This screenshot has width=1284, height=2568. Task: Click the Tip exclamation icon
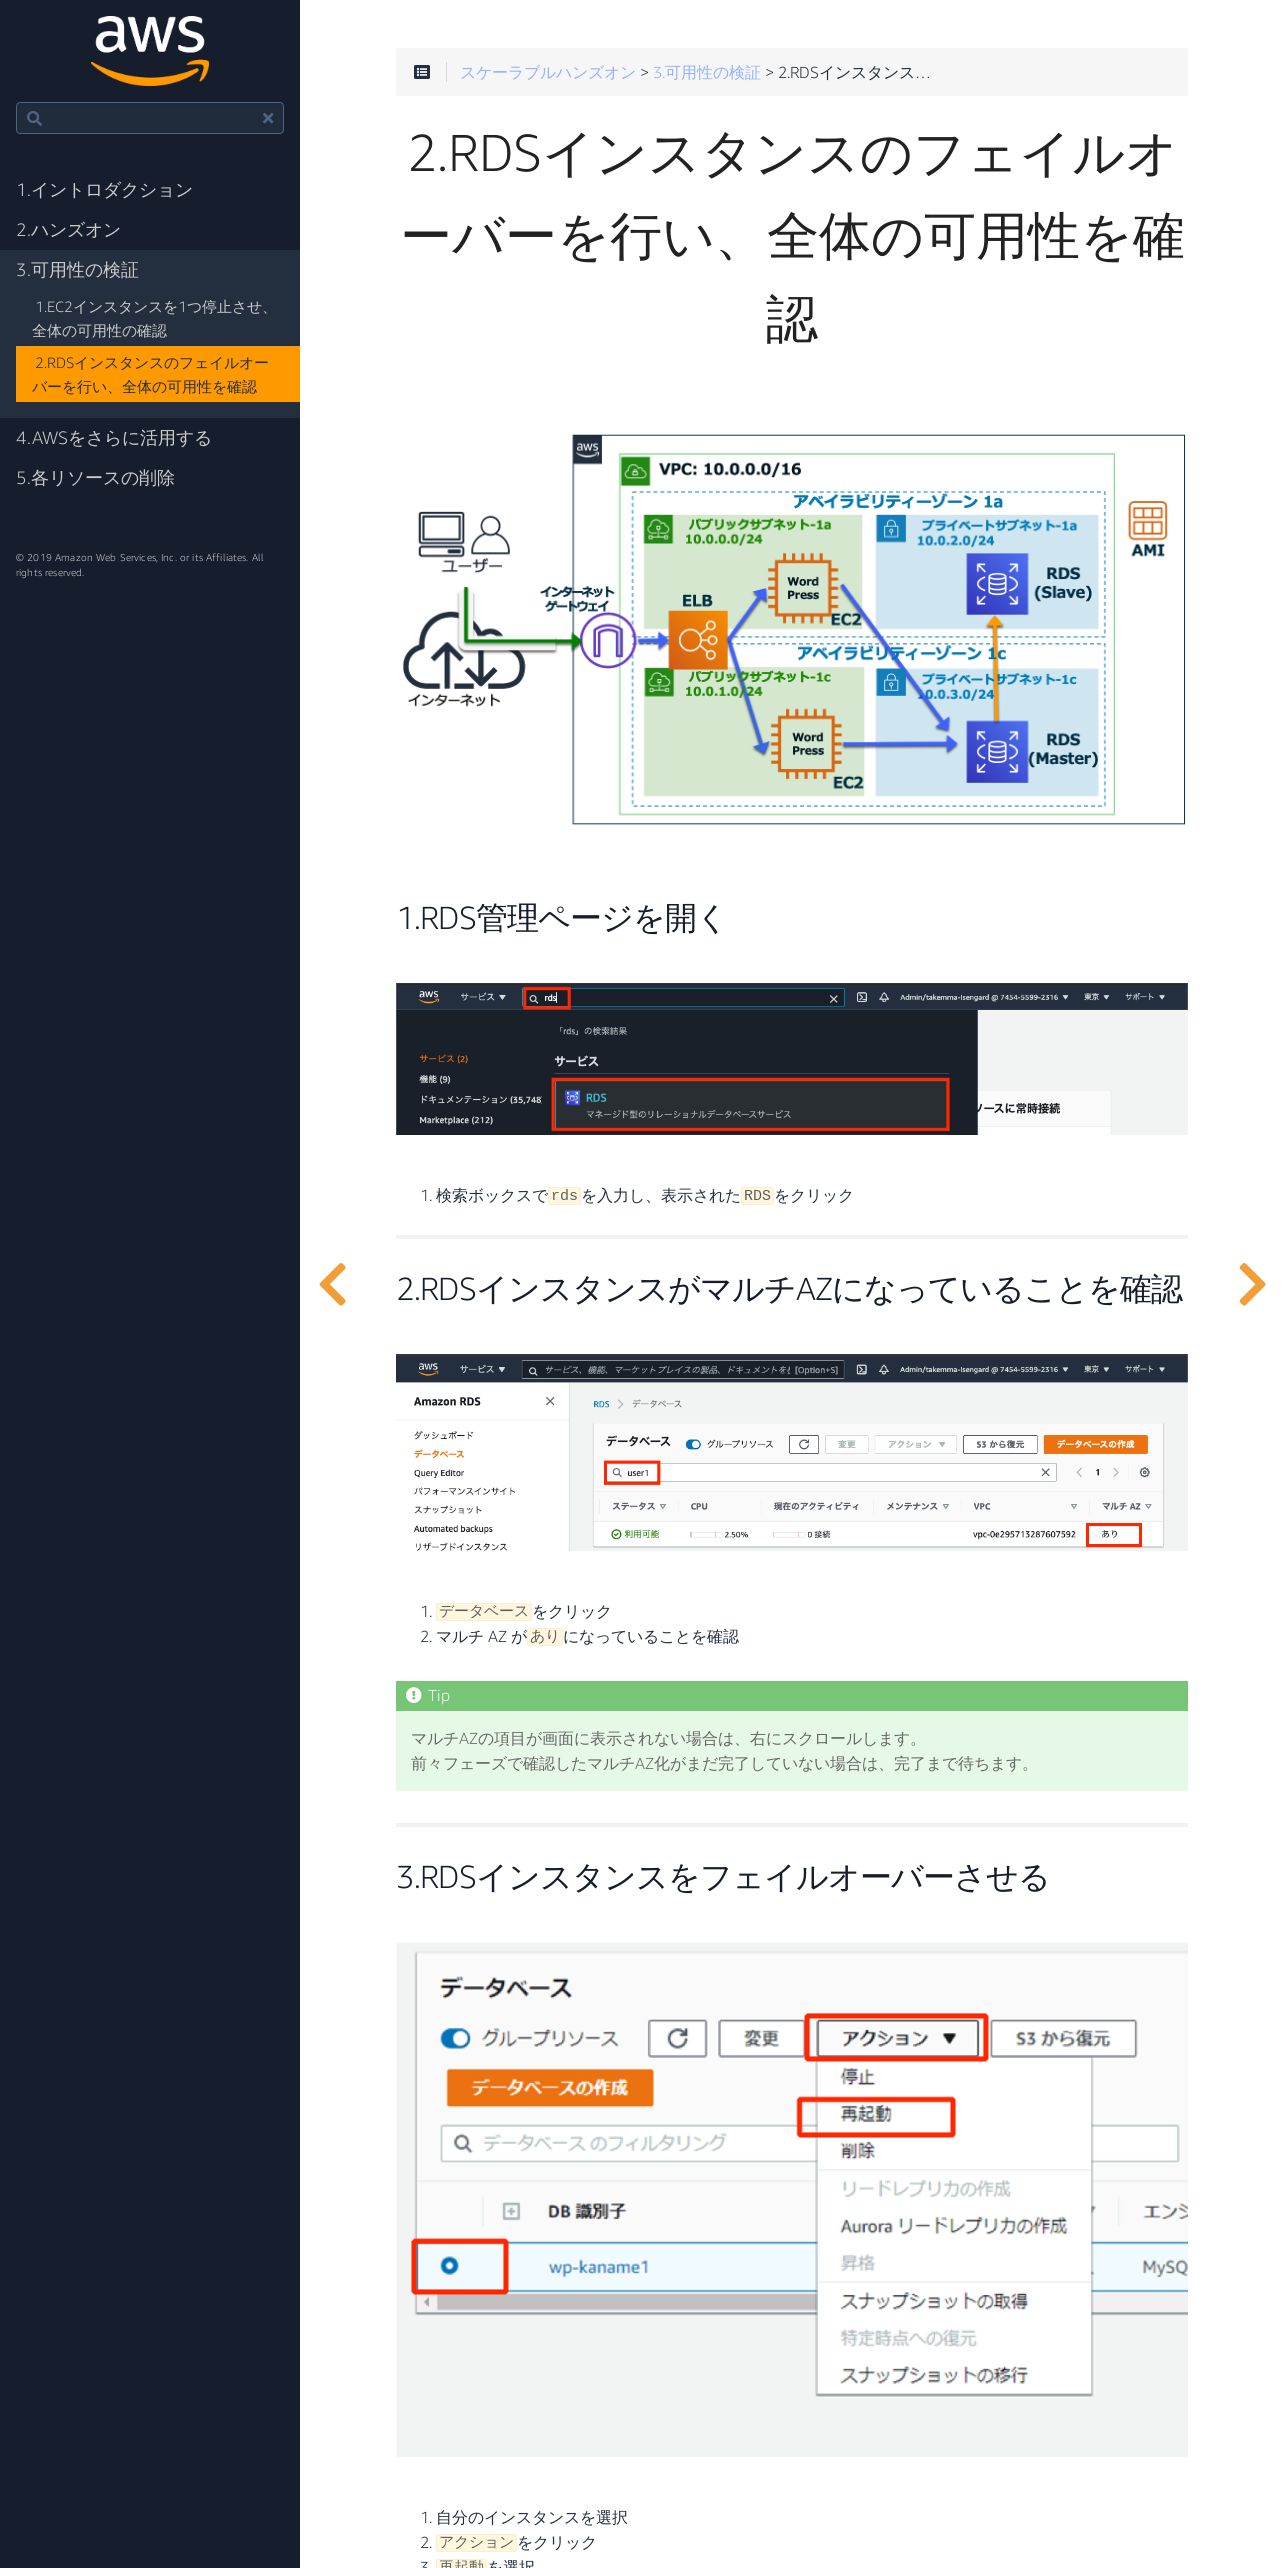[x=414, y=1695]
